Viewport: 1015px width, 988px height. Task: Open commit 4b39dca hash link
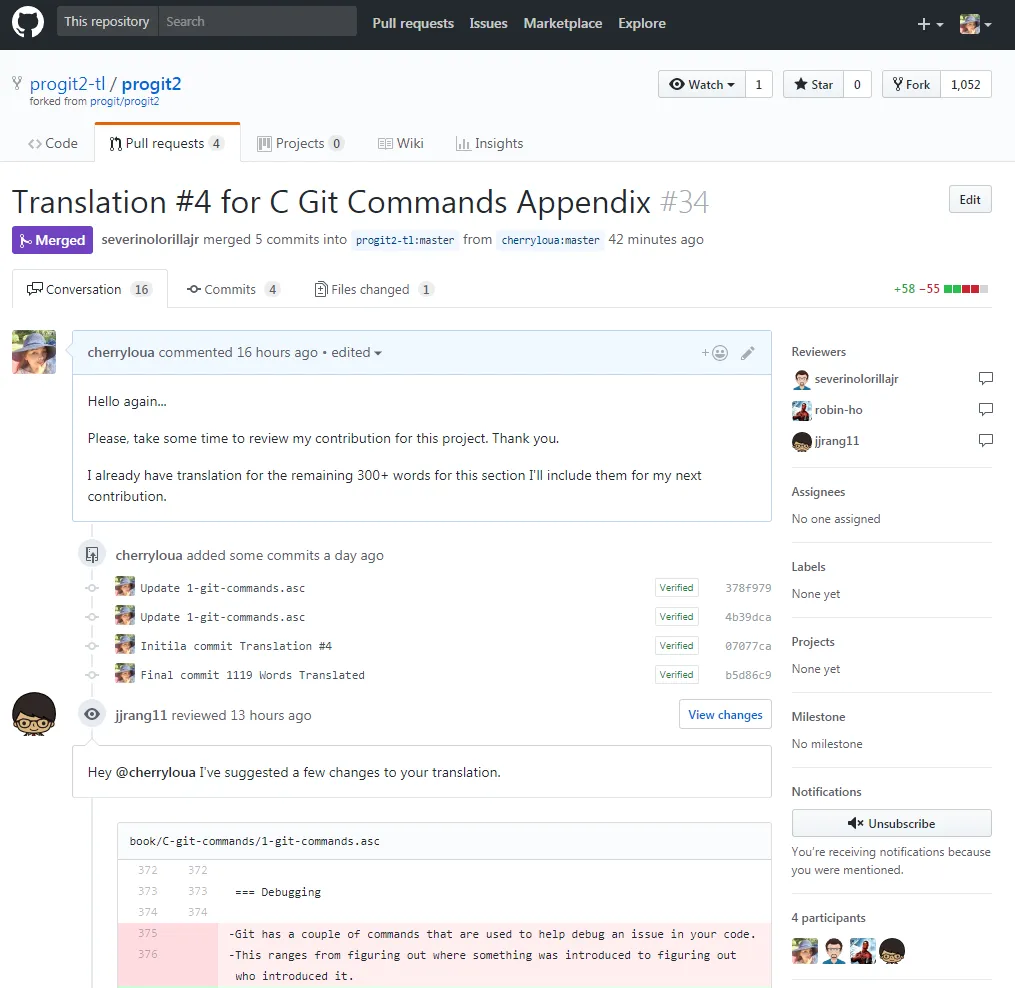tap(748, 617)
